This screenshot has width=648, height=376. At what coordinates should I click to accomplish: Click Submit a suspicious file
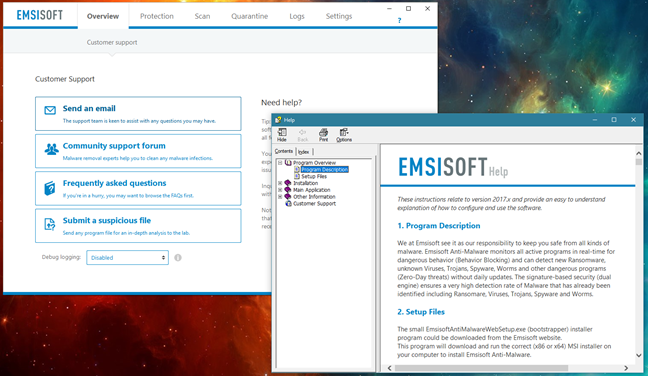[x=138, y=226]
